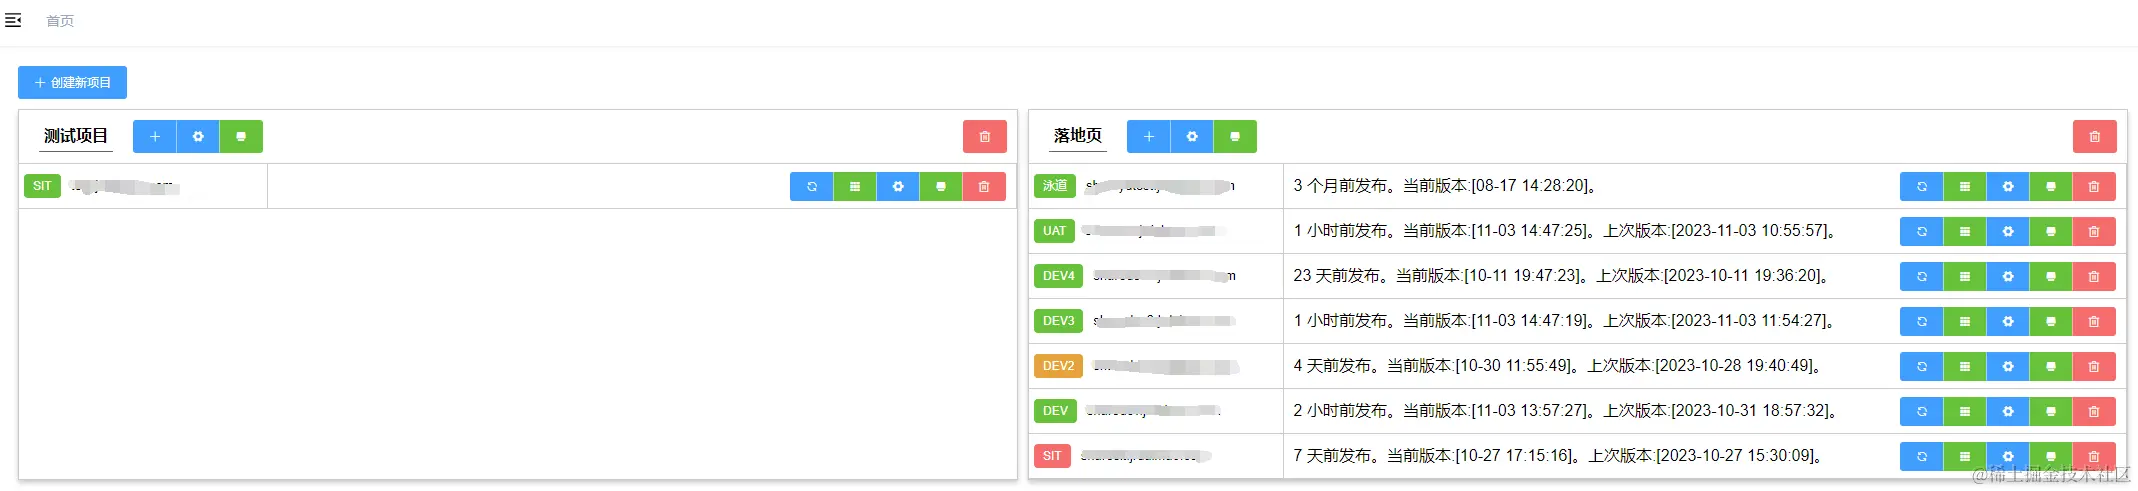Click the green monitor icon in DEV4 row
The width and height of the screenshot is (2138, 491).
[2051, 277]
